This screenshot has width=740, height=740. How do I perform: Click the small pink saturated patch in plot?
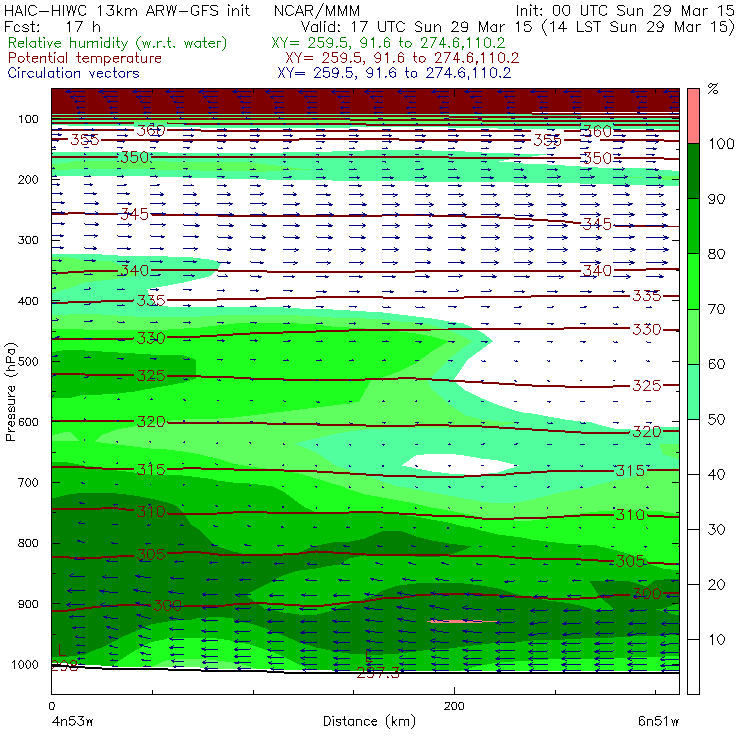tap(462, 622)
